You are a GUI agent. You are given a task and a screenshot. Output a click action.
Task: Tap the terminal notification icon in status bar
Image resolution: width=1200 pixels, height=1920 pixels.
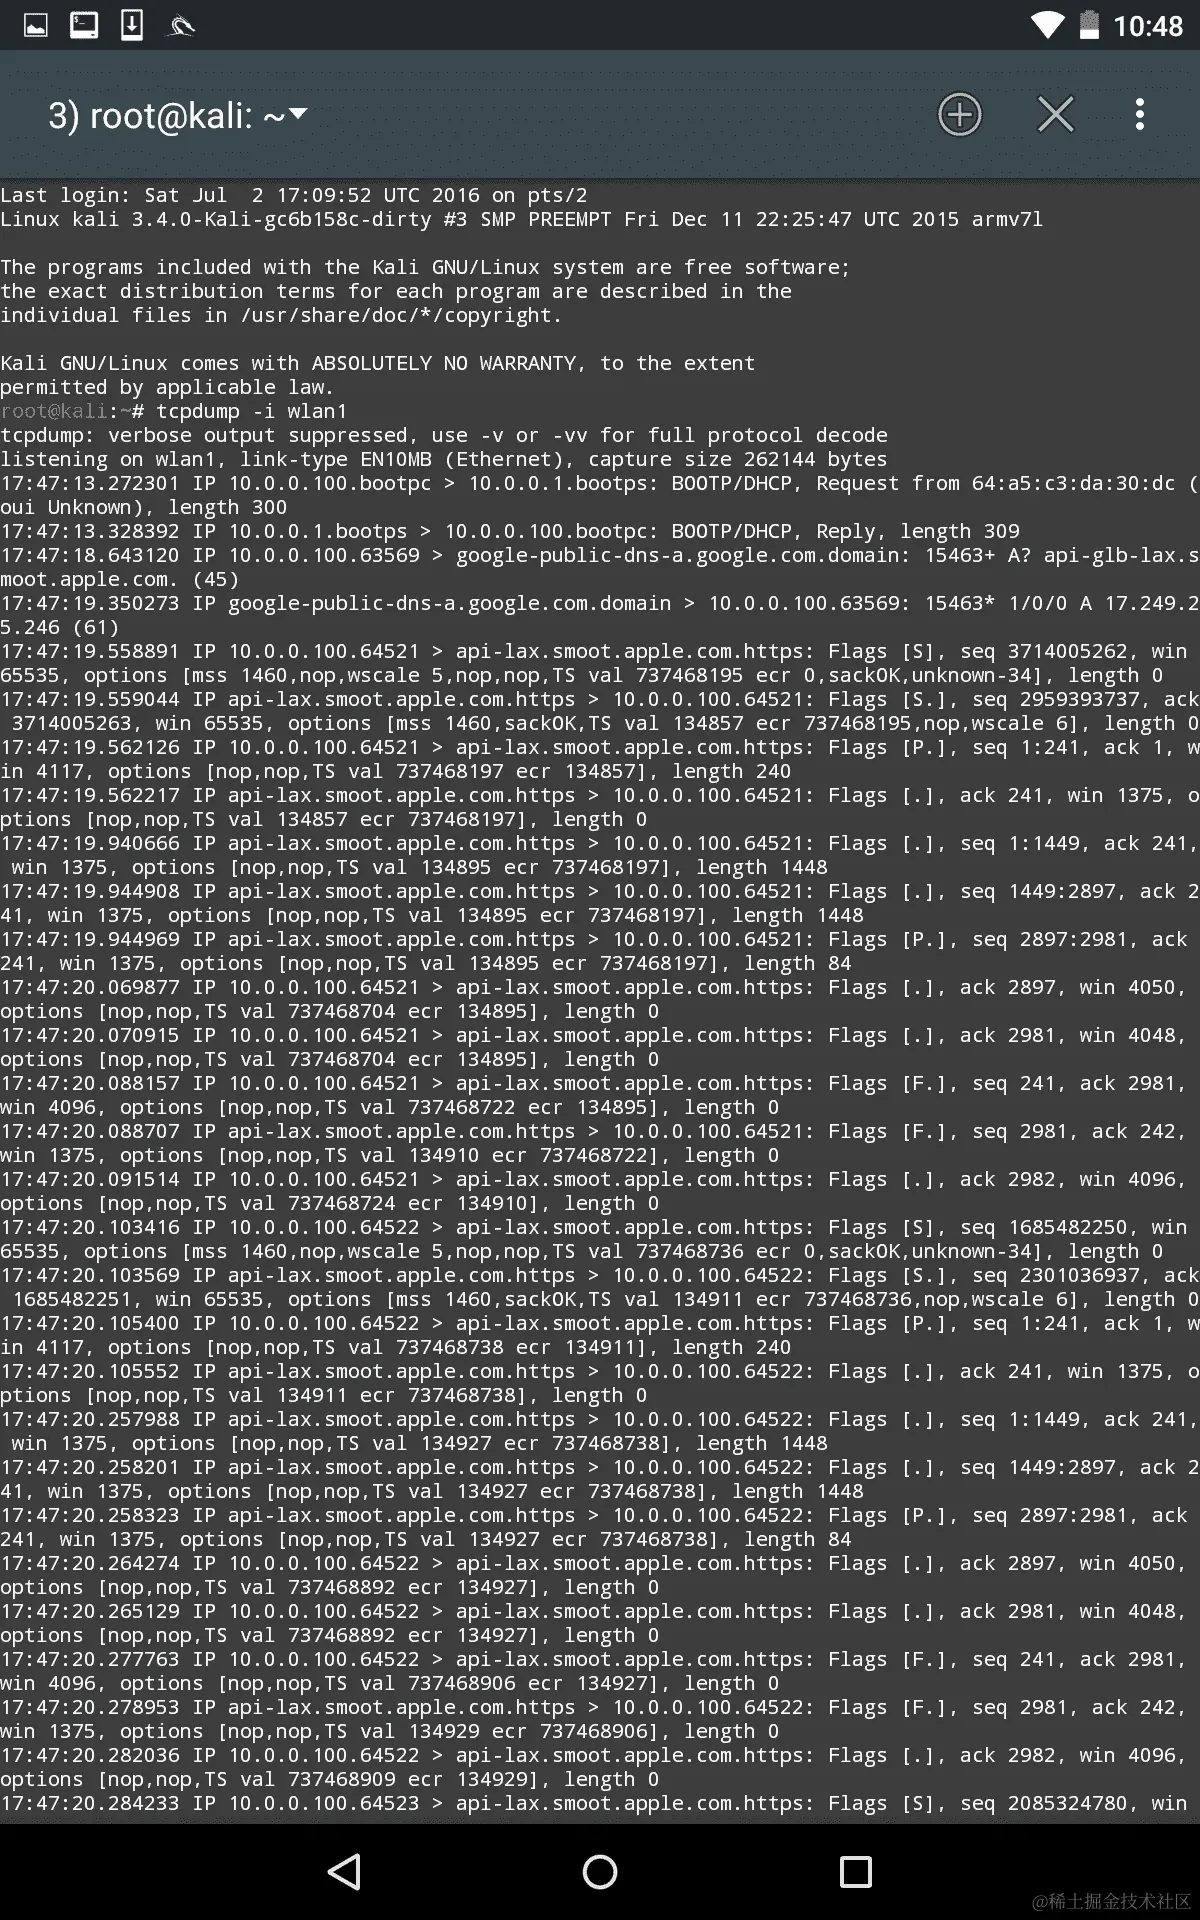click(x=84, y=26)
